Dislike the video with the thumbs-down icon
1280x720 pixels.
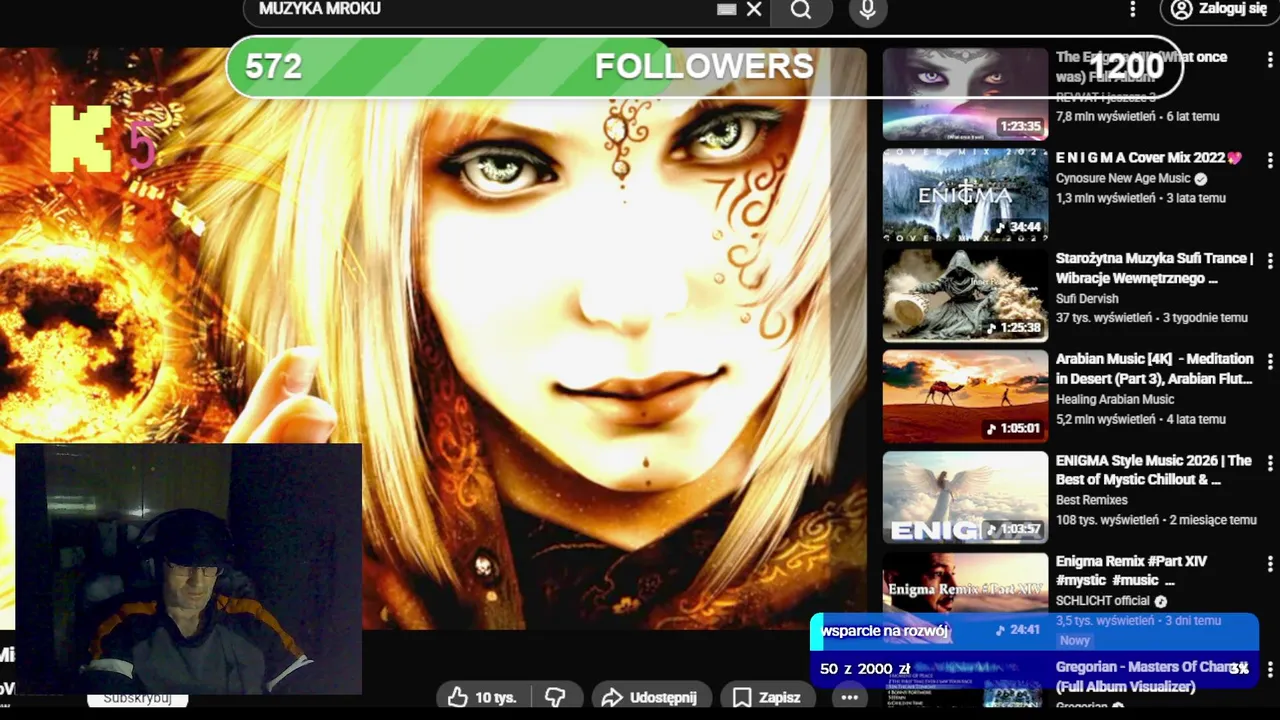(556, 697)
